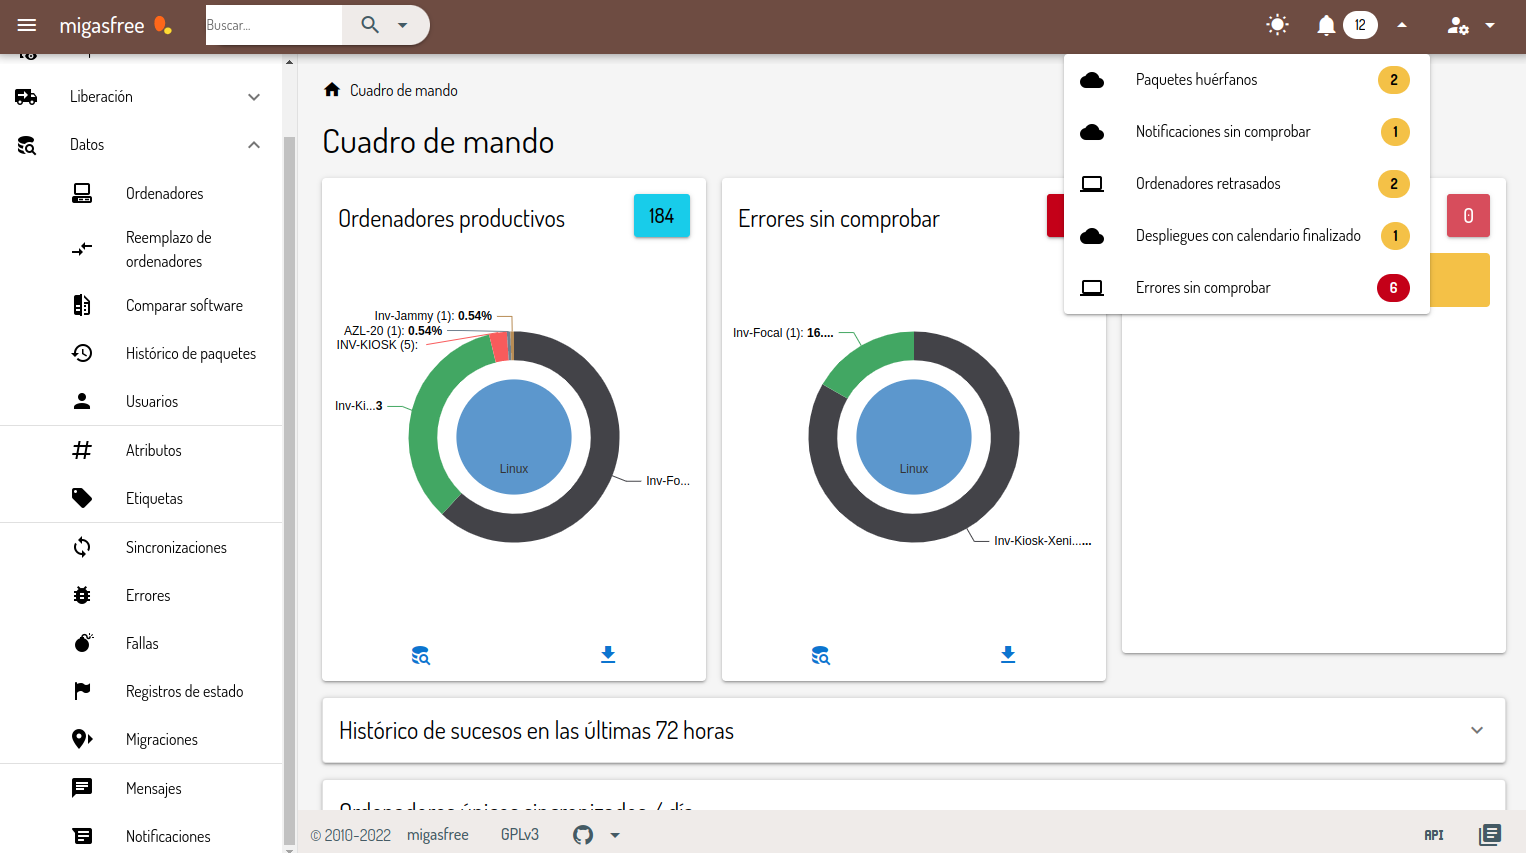The image size is (1526, 853).
Task: Open the search scope dropdown arrow
Action: 403,25
